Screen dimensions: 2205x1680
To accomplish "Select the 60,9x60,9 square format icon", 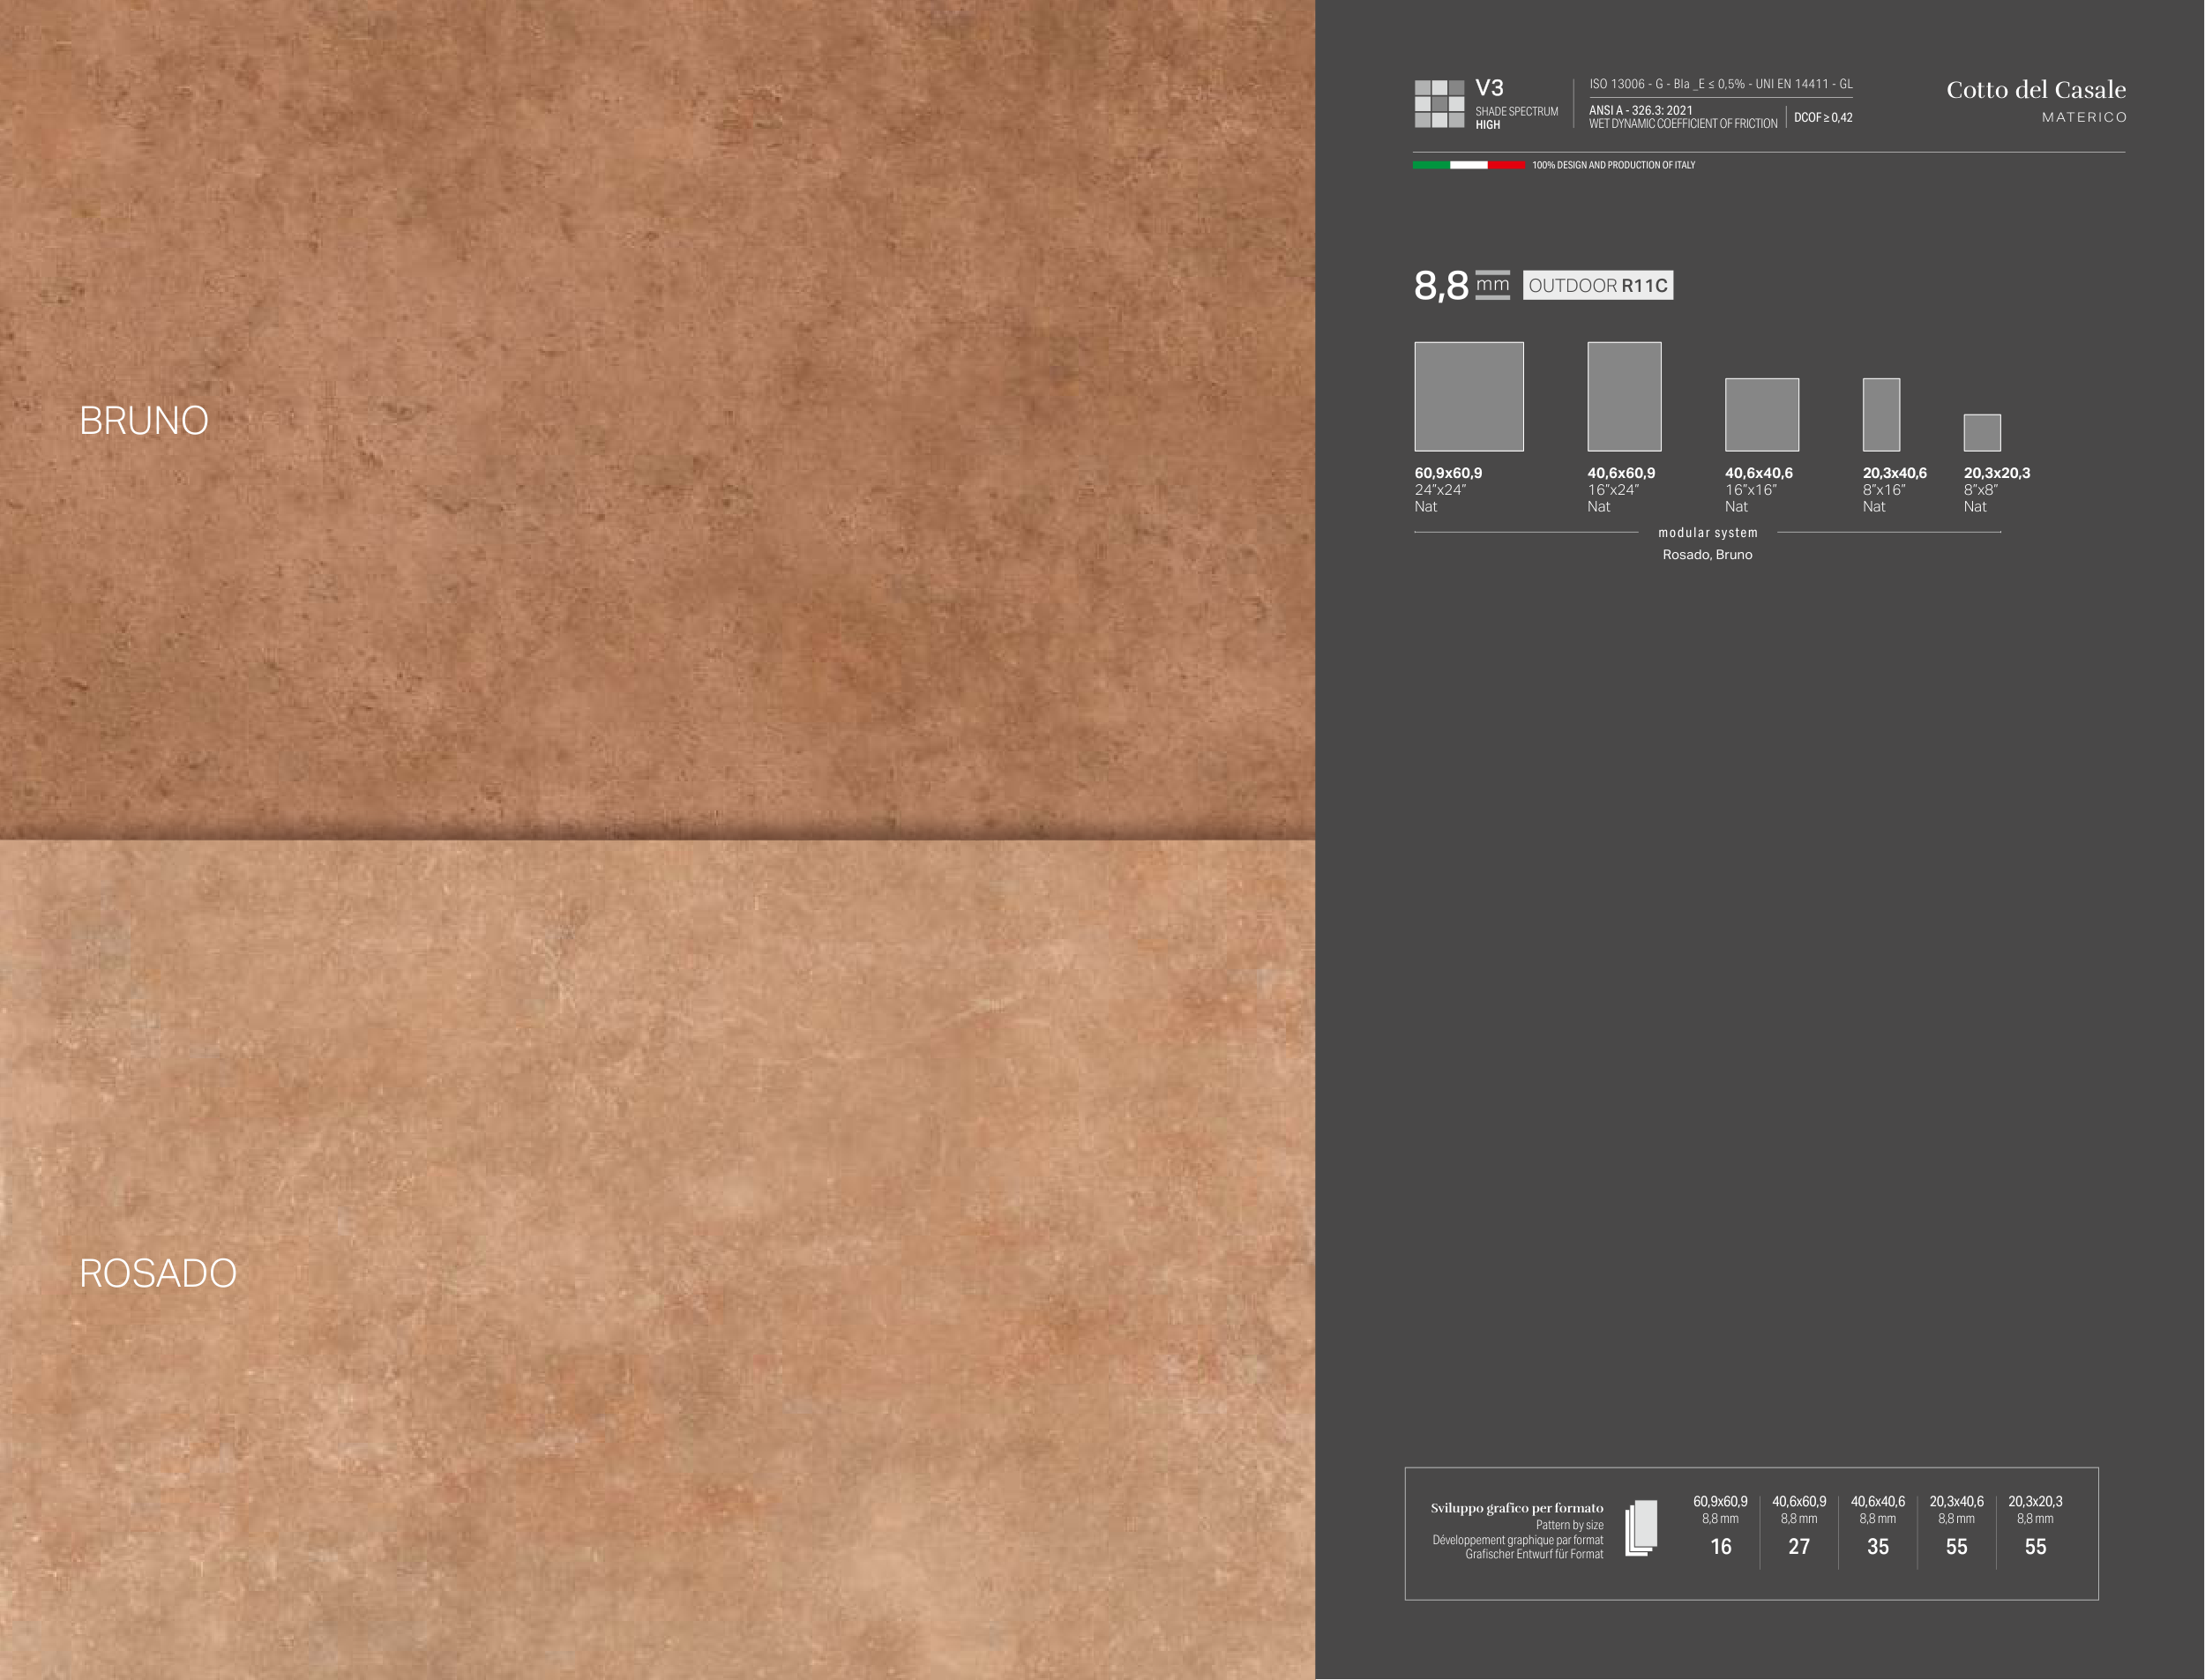I will click(1468, 397).
